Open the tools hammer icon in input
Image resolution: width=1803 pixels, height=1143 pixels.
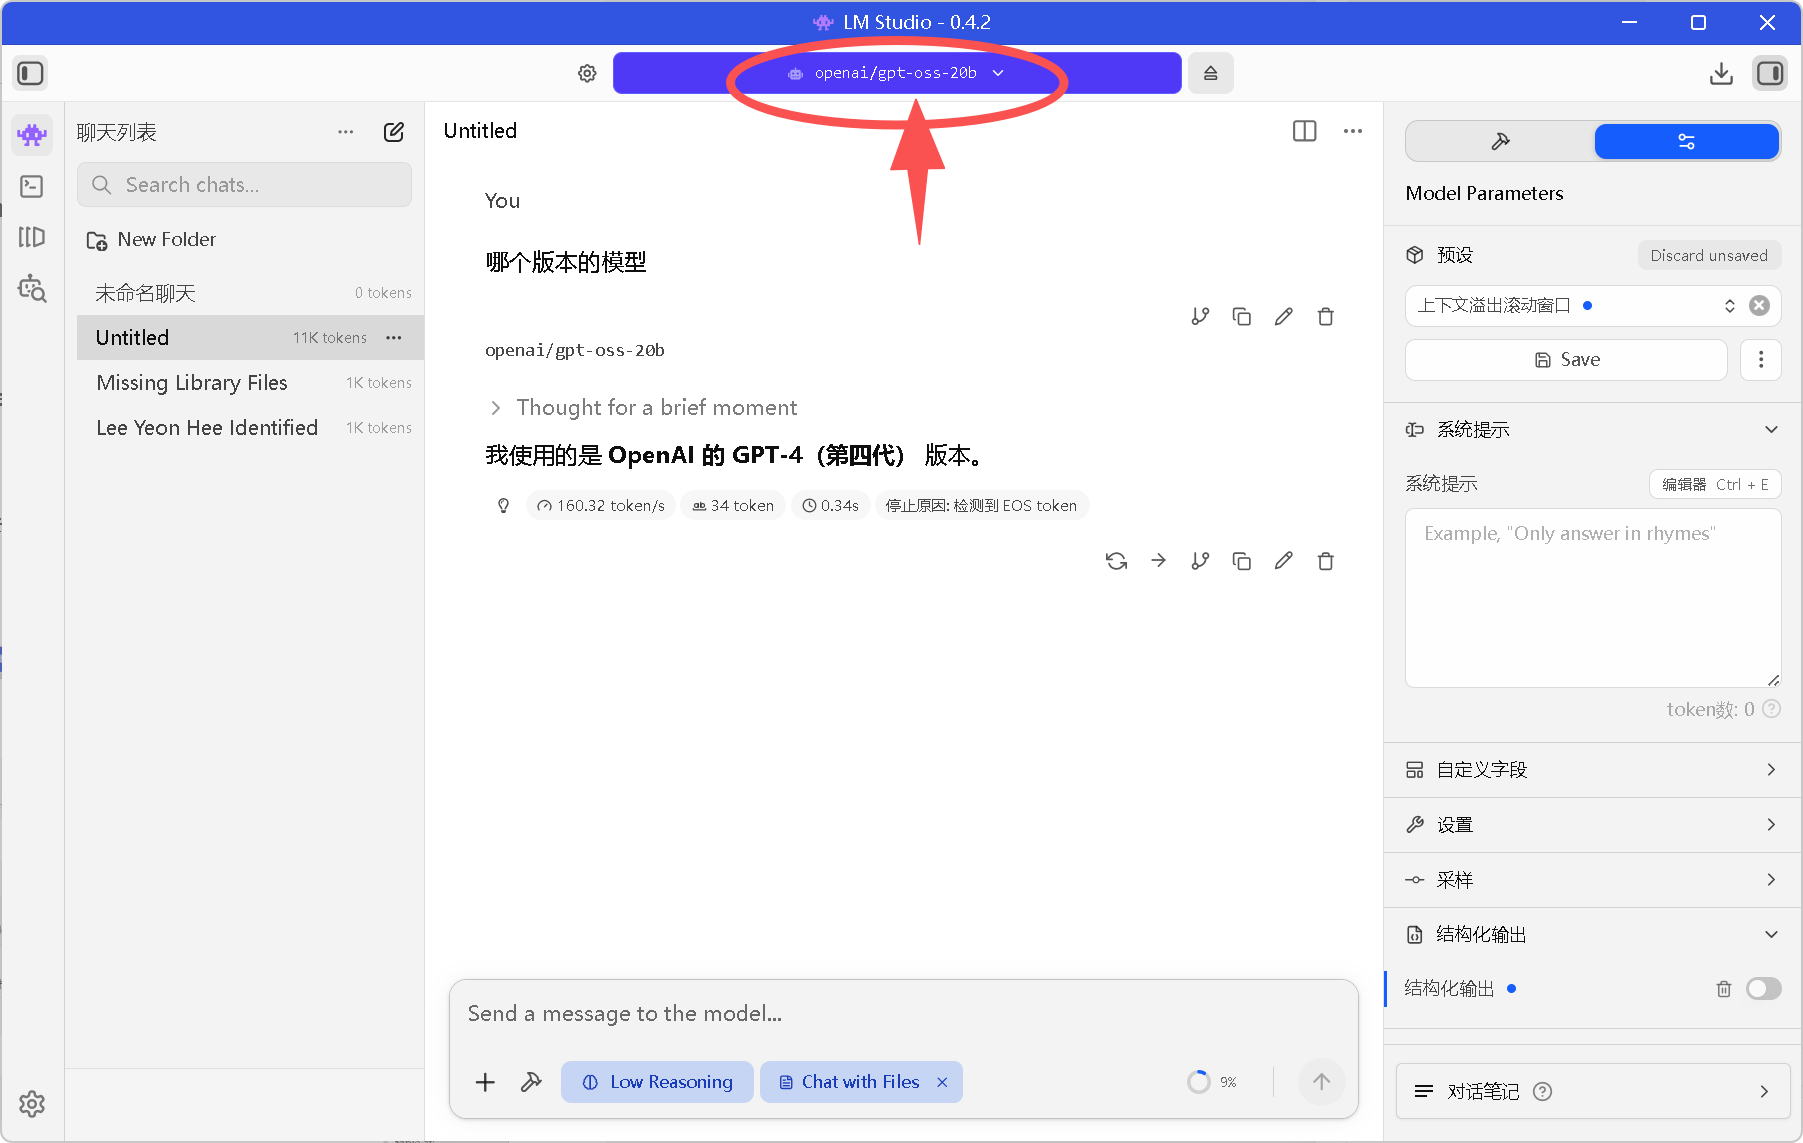click(x=531, y=1082)
